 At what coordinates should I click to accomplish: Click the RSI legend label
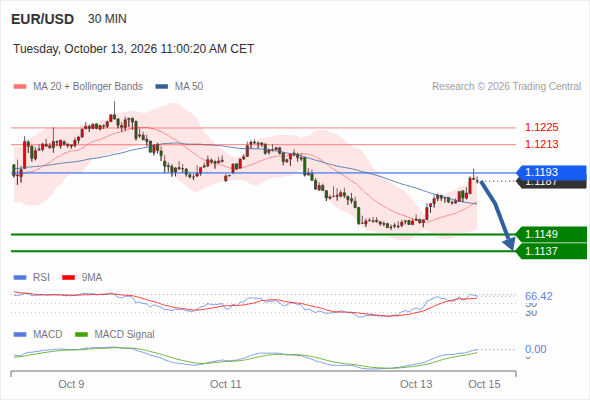[41, 278]
